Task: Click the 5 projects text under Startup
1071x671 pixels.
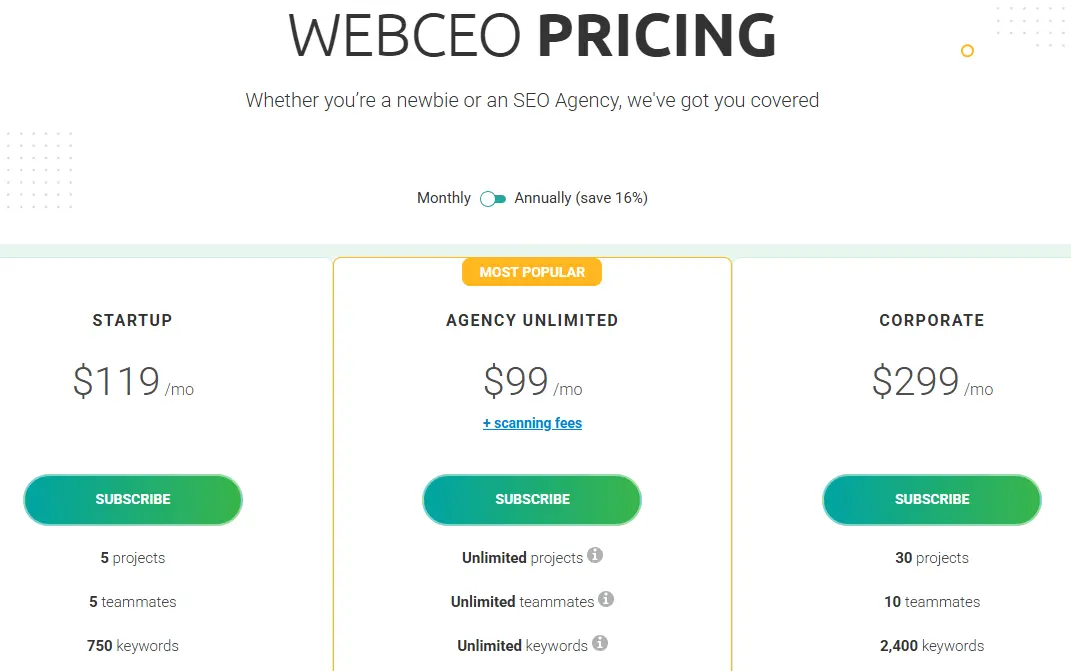Action: (x=132, y=558)
